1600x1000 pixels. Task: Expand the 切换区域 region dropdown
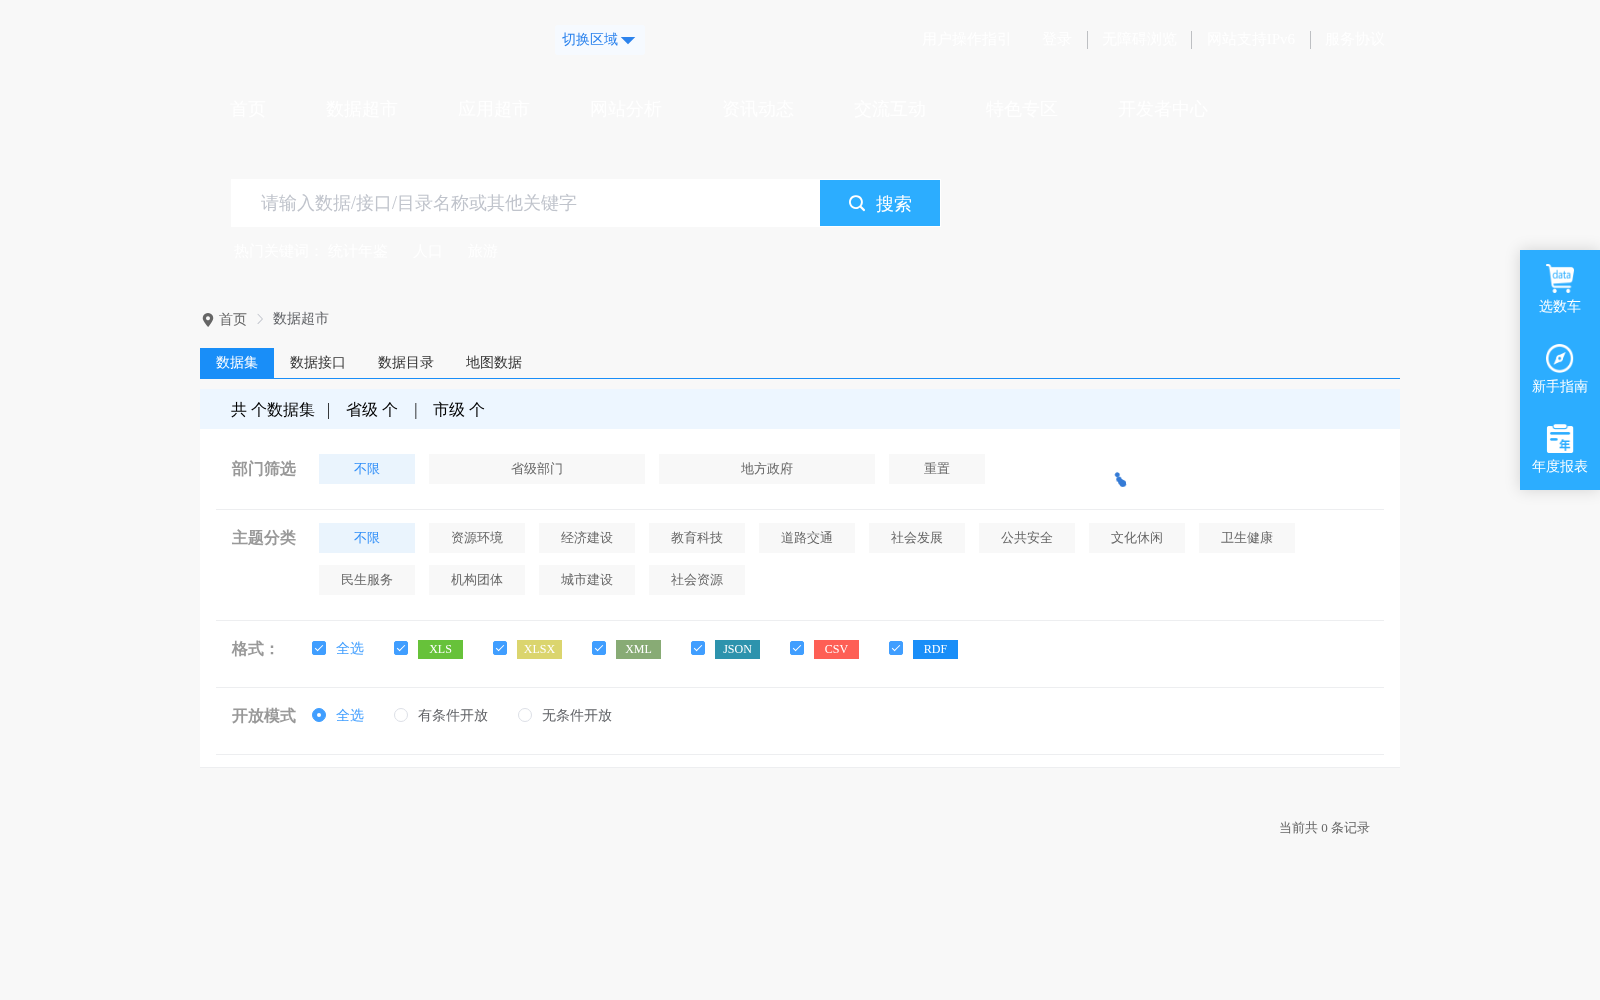(x=597, y=40)
